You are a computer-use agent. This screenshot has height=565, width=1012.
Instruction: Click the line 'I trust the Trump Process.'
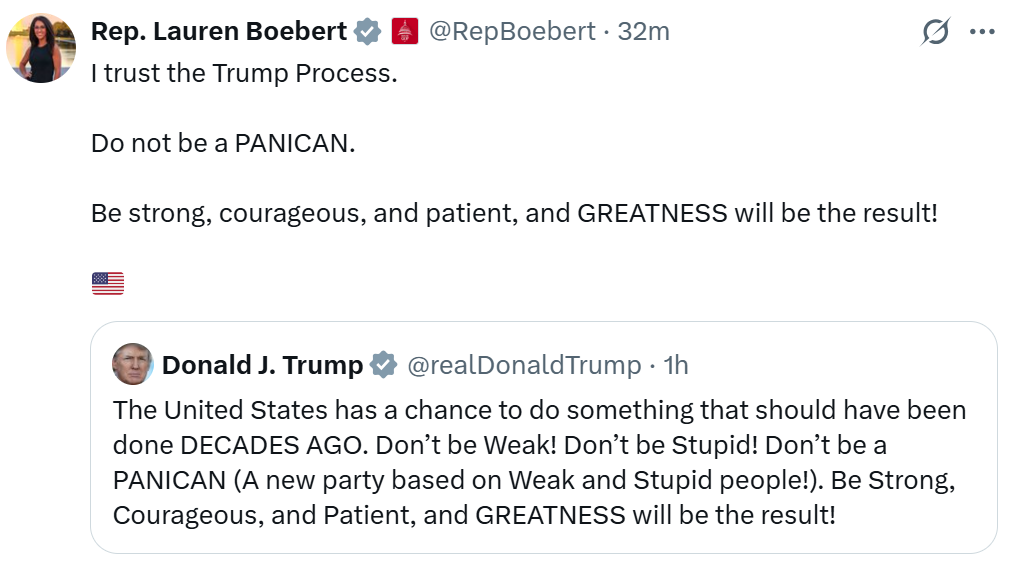coord(244,75)
